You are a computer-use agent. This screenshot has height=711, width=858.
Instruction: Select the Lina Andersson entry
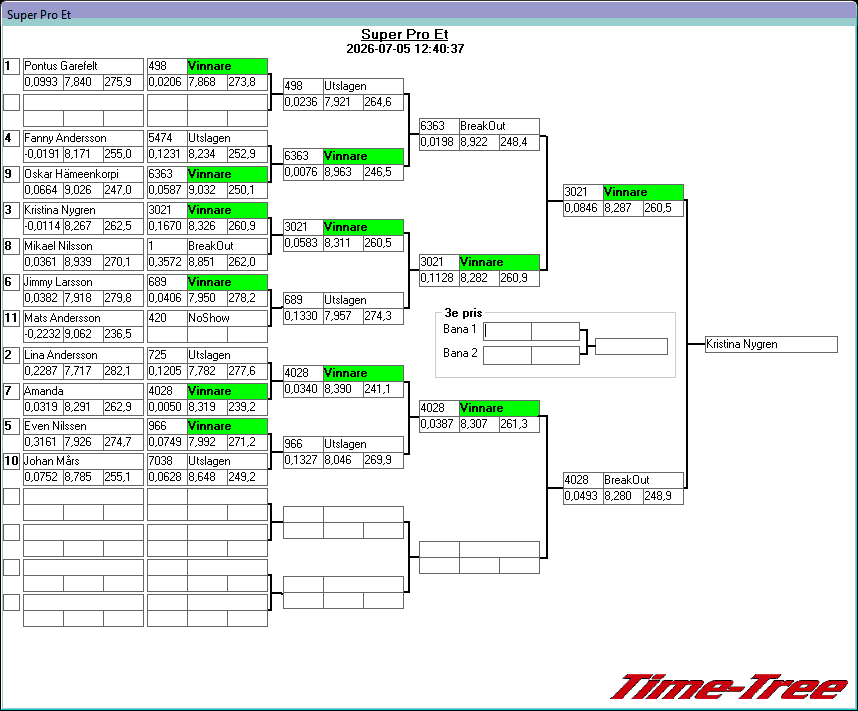click(83, 355)
